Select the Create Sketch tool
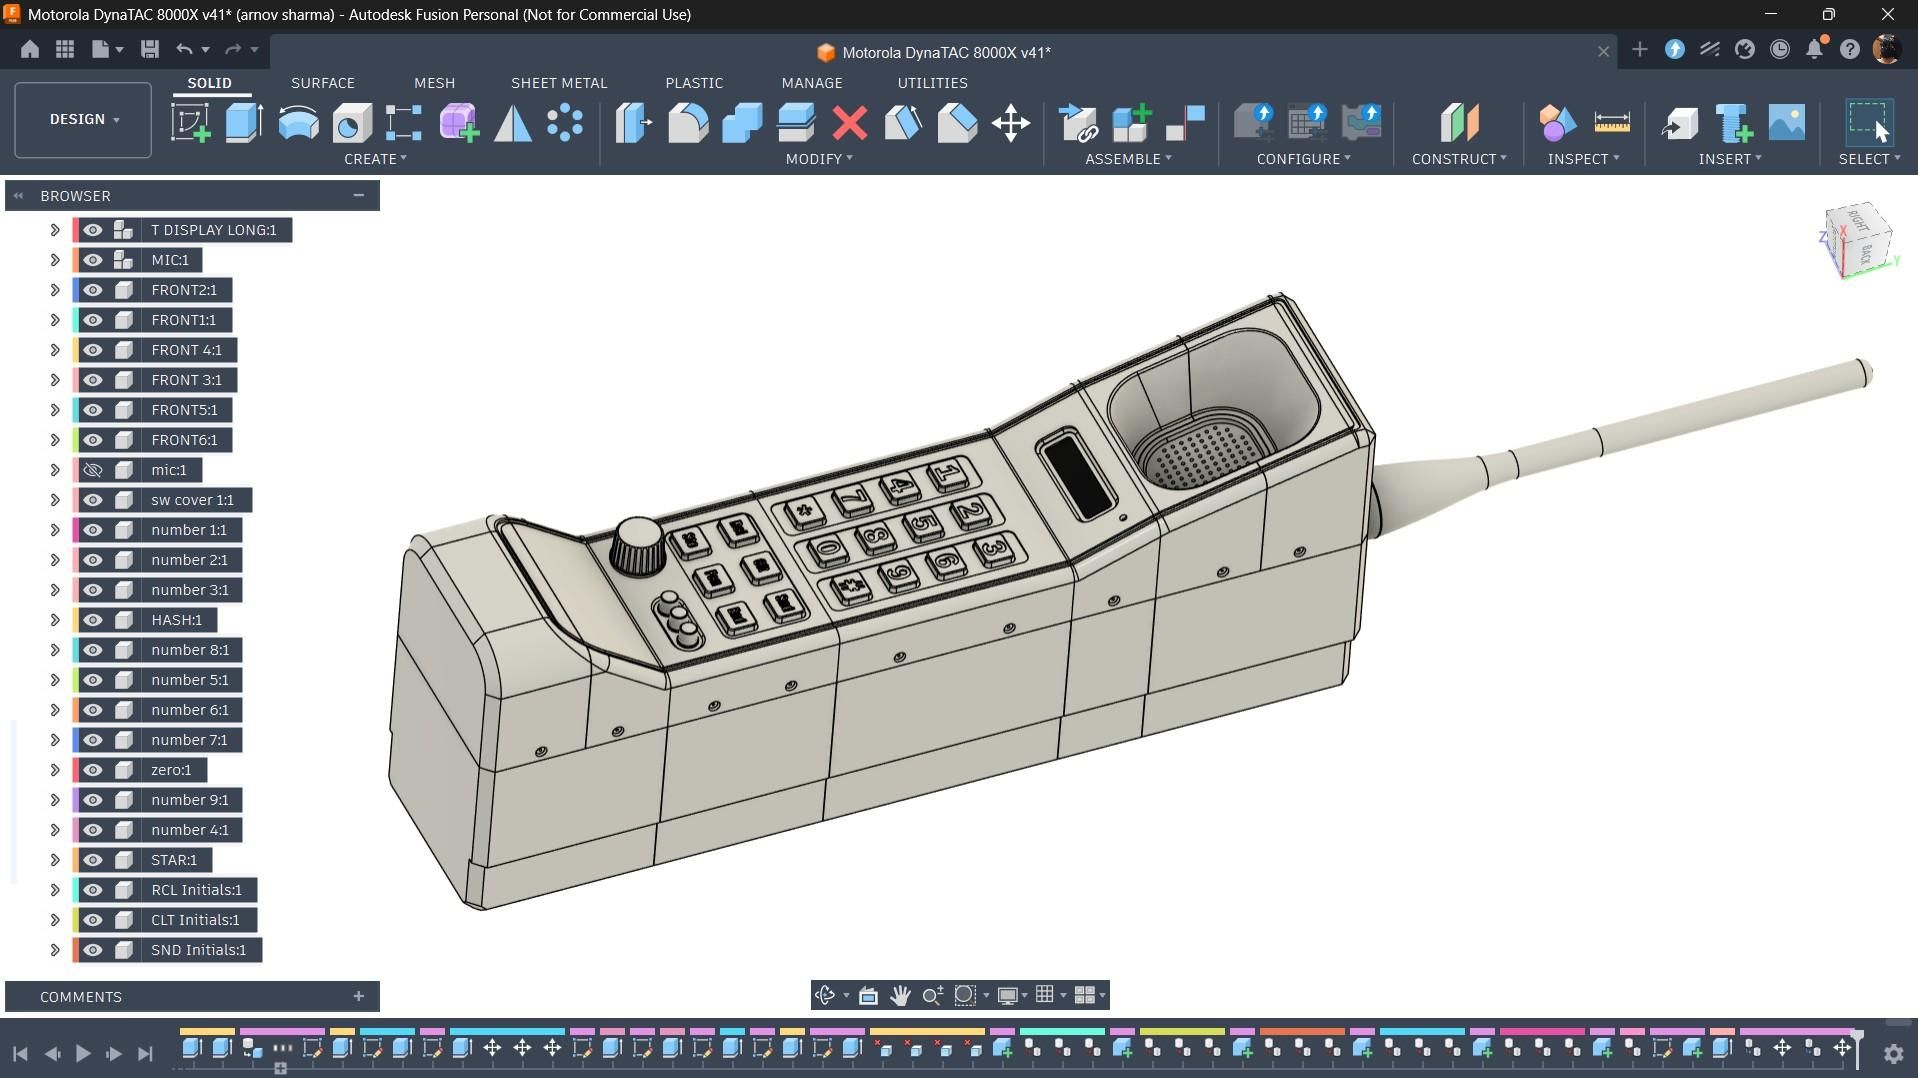 coord(190,123)
